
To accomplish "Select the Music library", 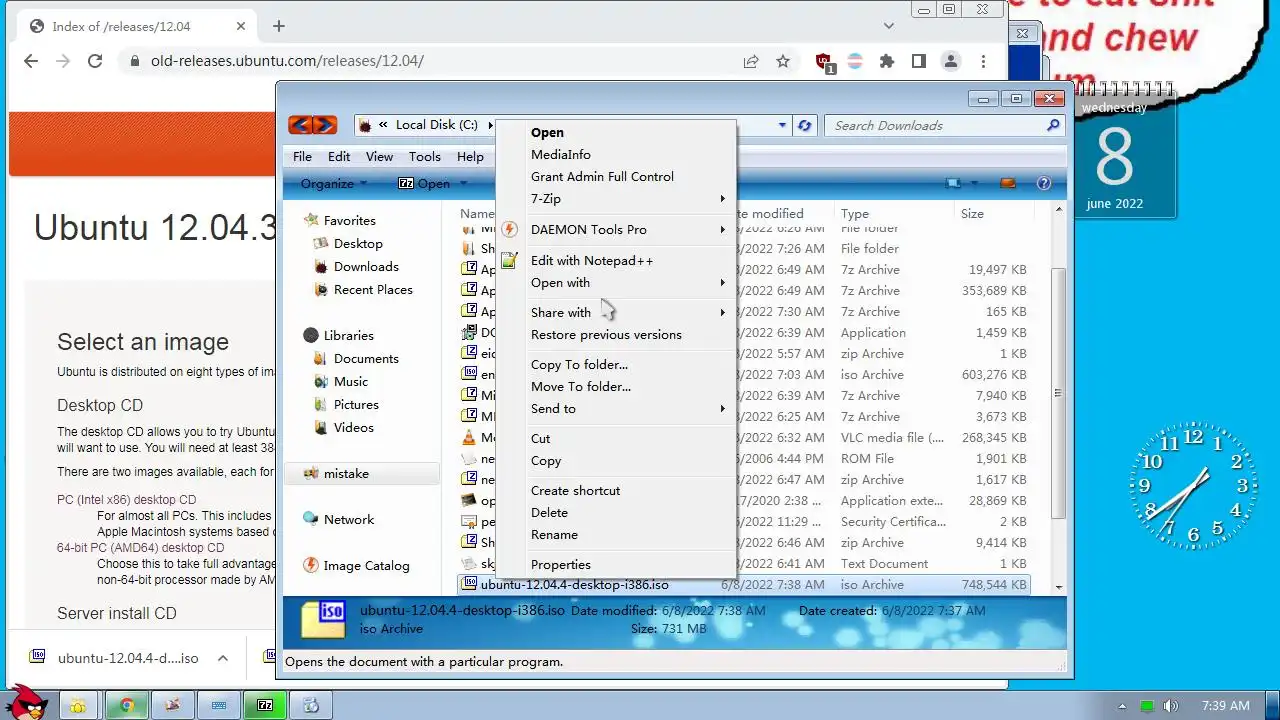I will point(351,381).
